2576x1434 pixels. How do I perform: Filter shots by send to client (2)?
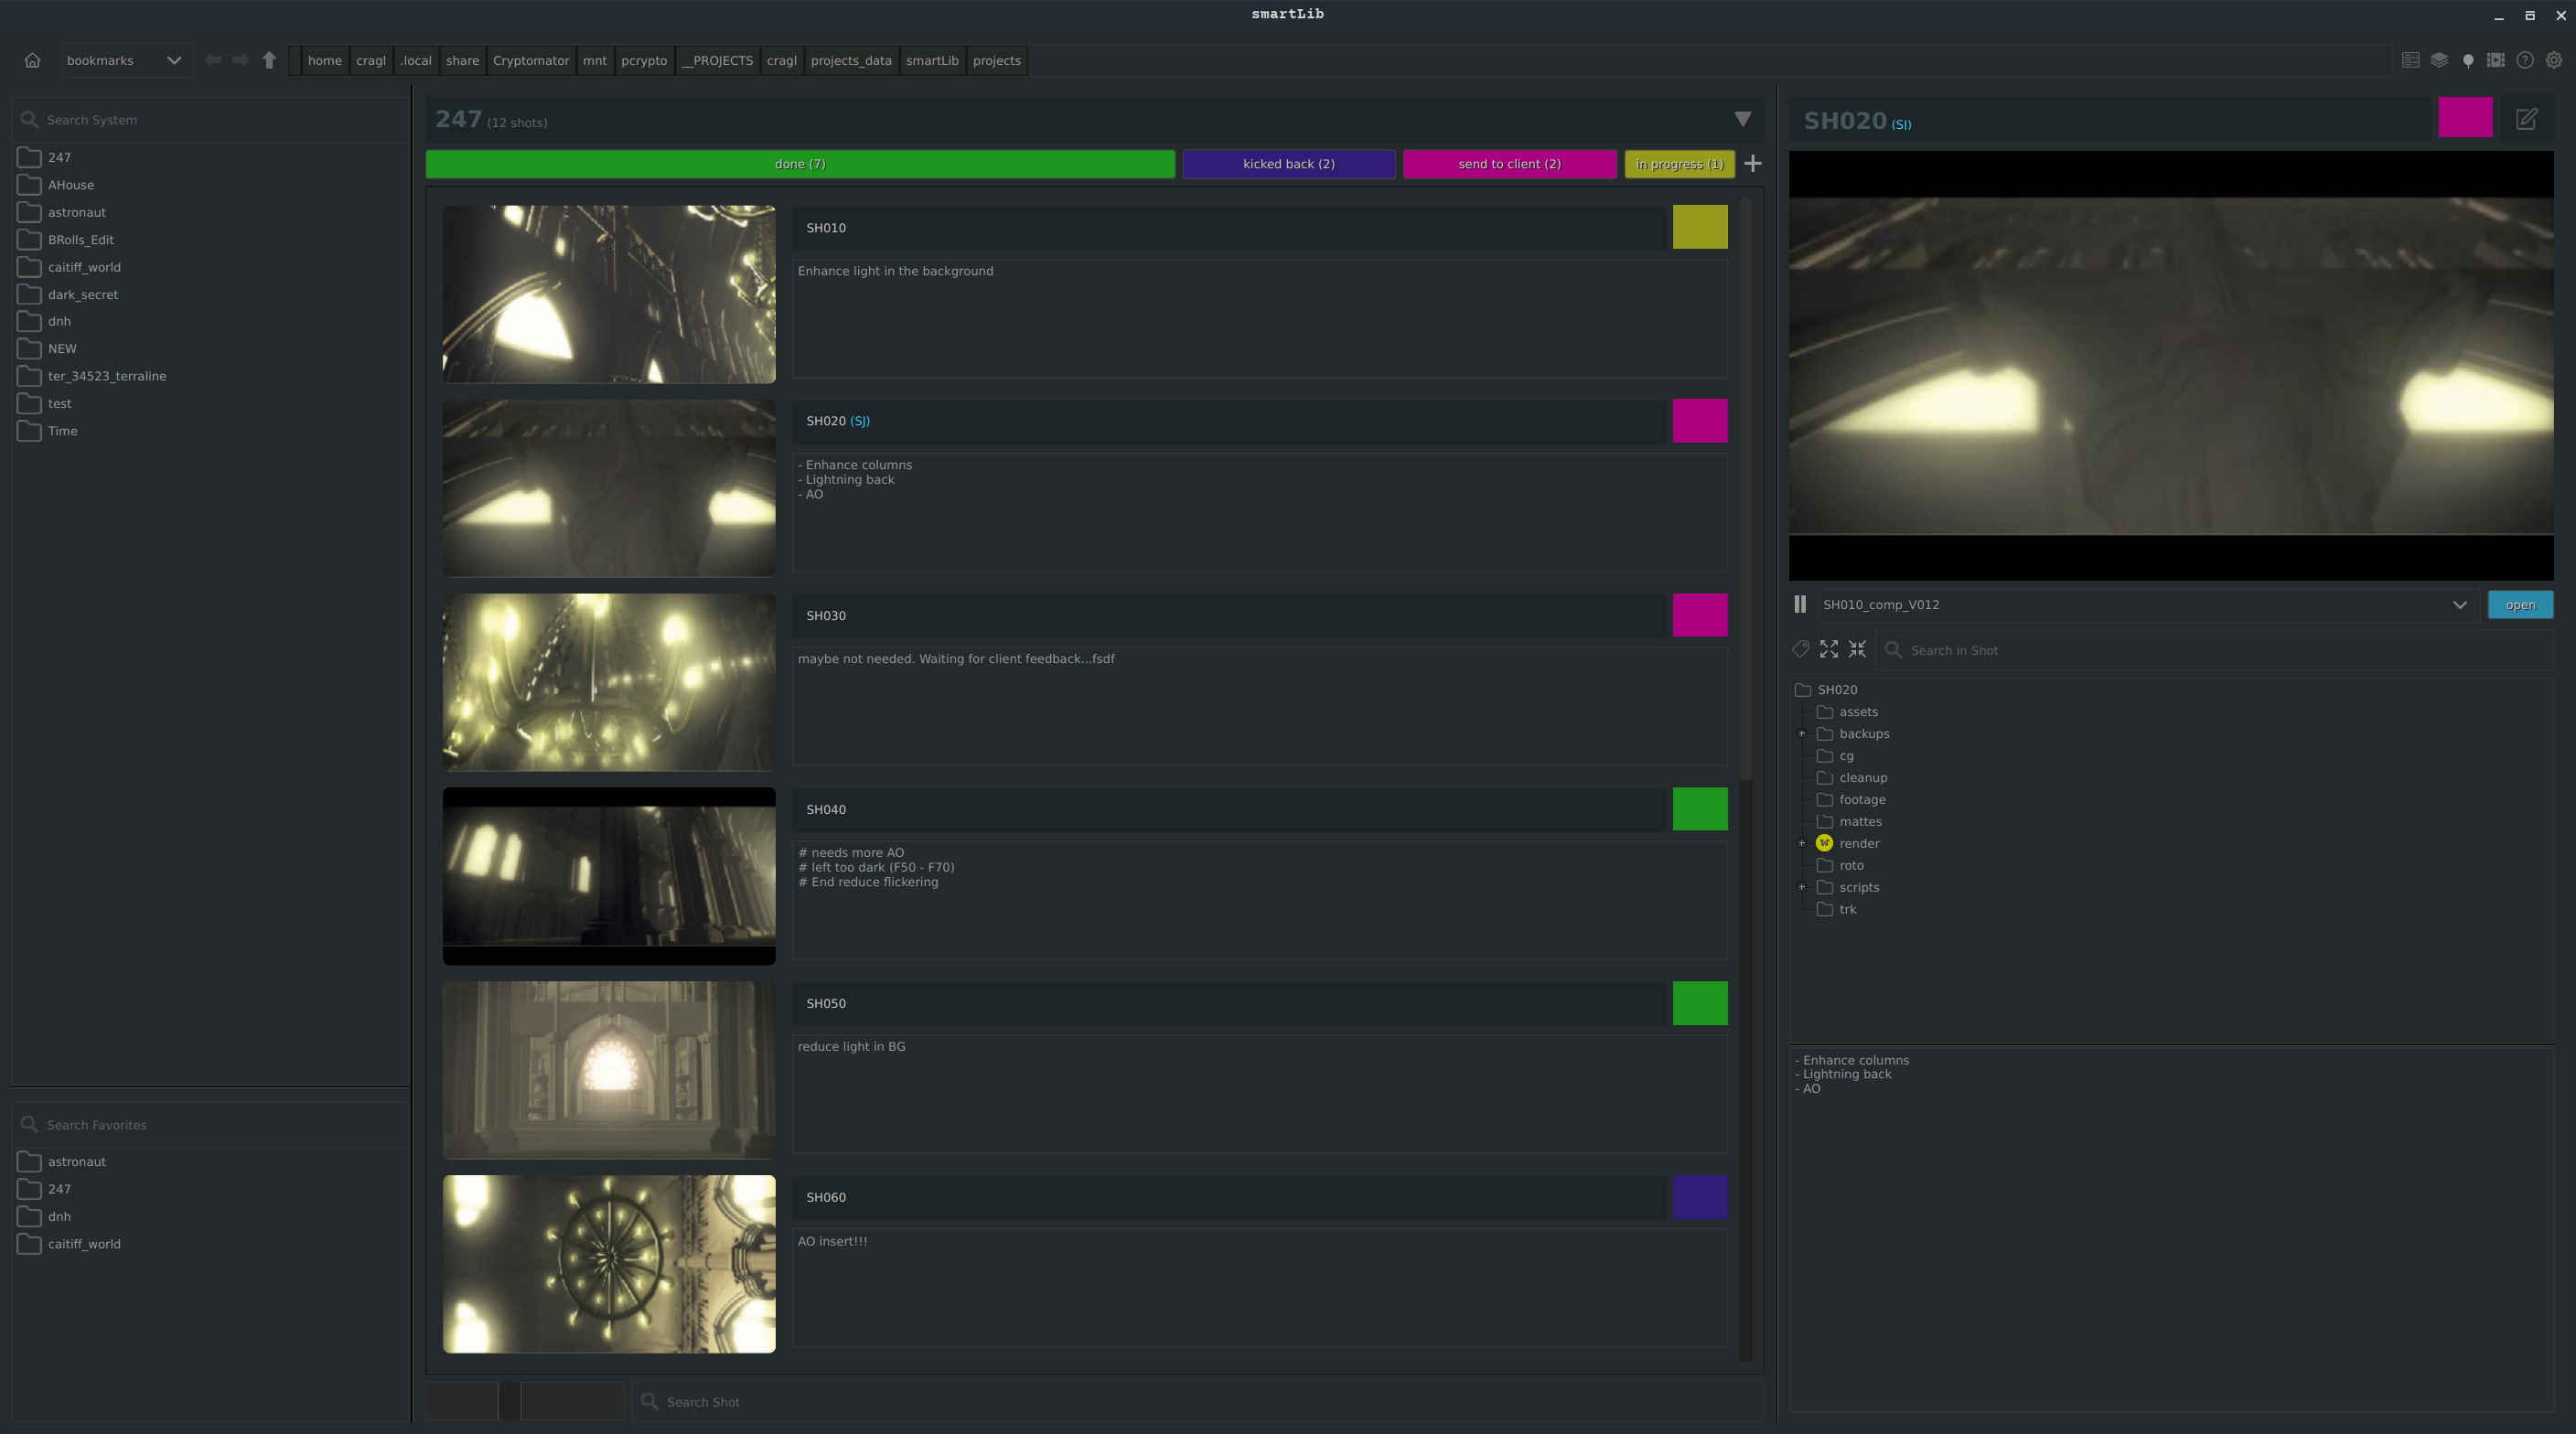1510,164
